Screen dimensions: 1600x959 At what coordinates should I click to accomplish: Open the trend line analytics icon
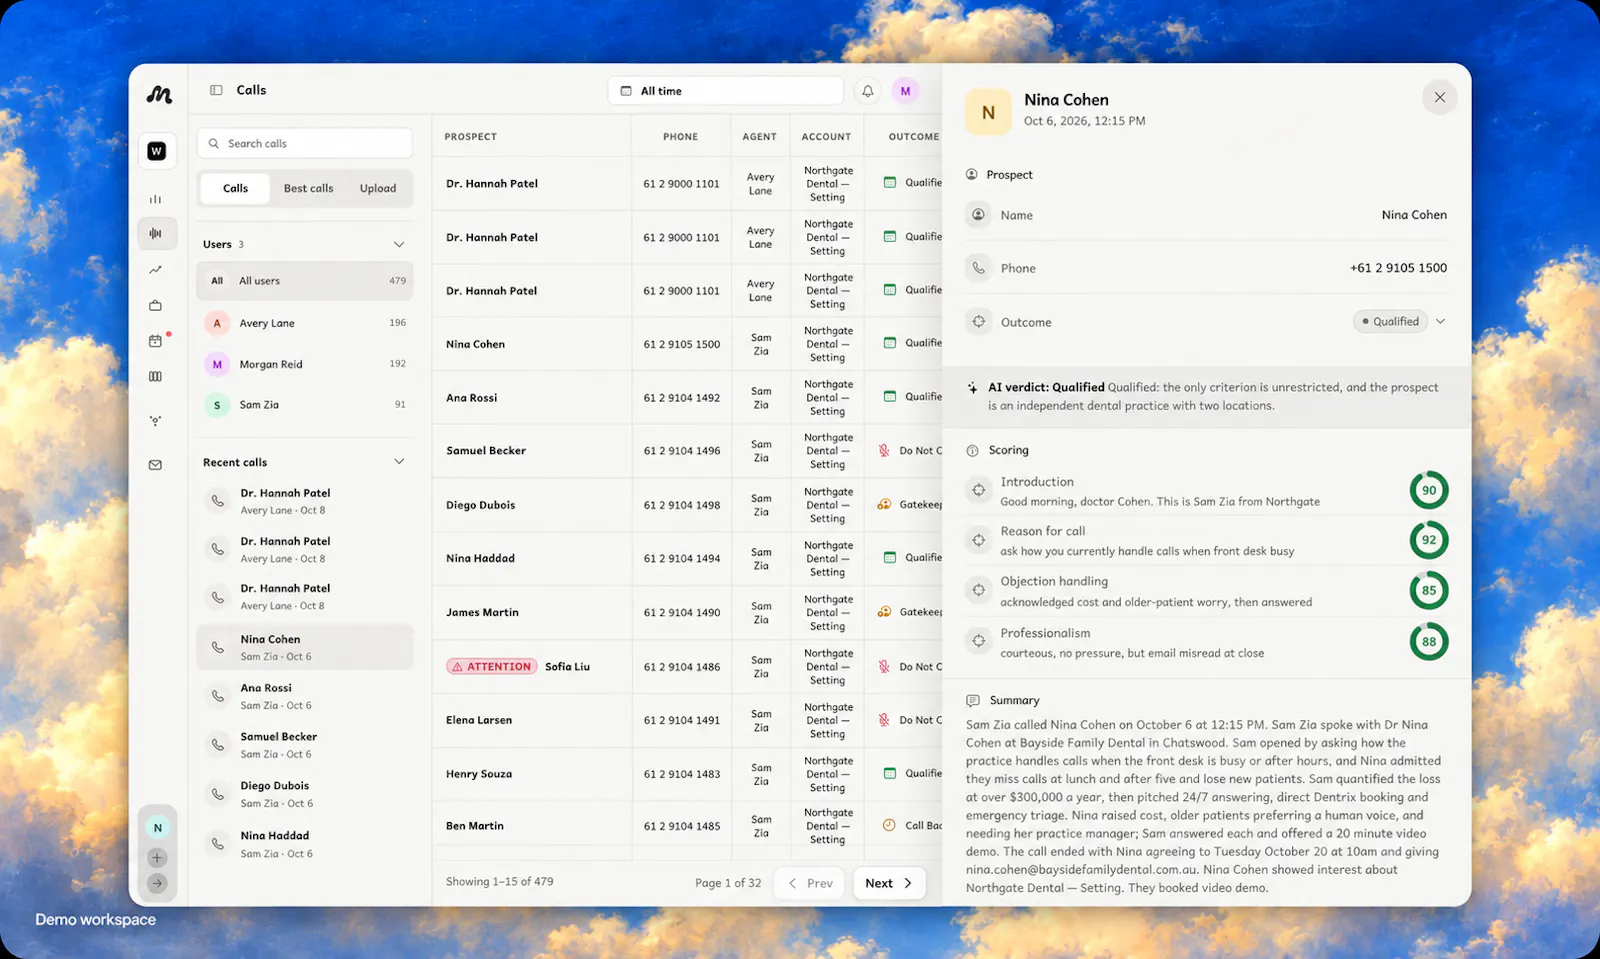[x=156, y=270]
